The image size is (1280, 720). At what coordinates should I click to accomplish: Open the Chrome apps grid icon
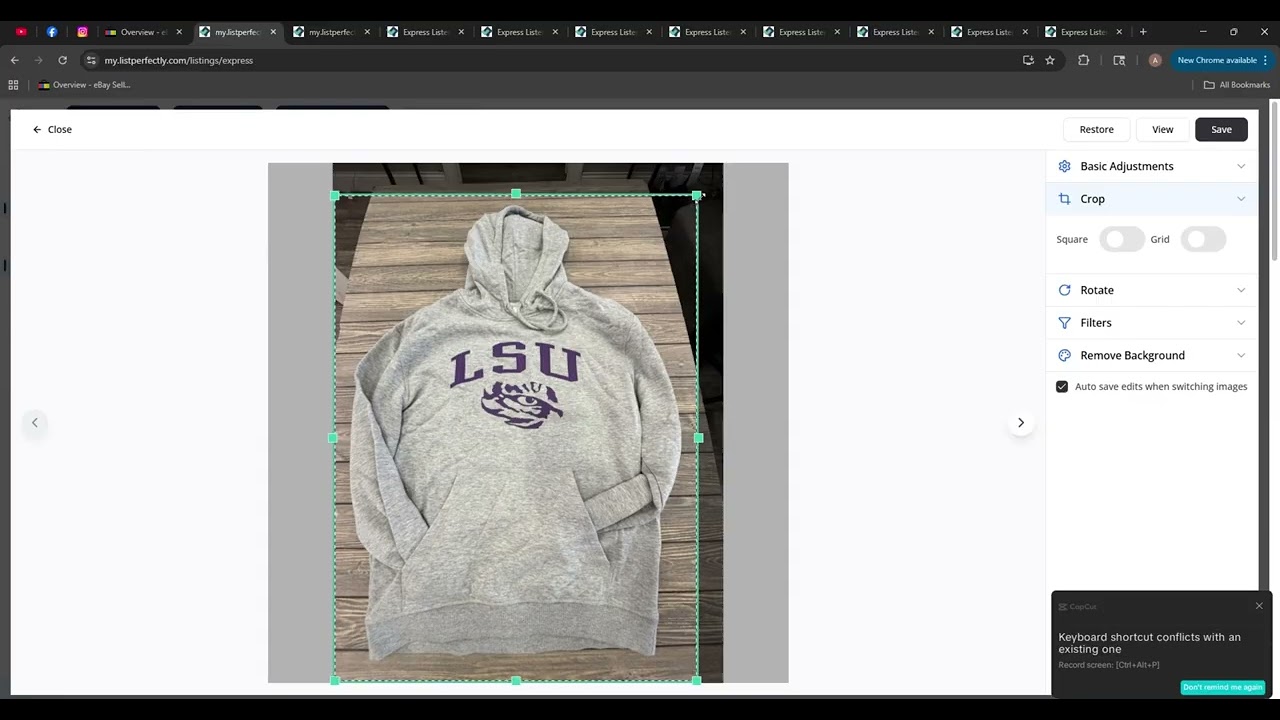[14, 85]
